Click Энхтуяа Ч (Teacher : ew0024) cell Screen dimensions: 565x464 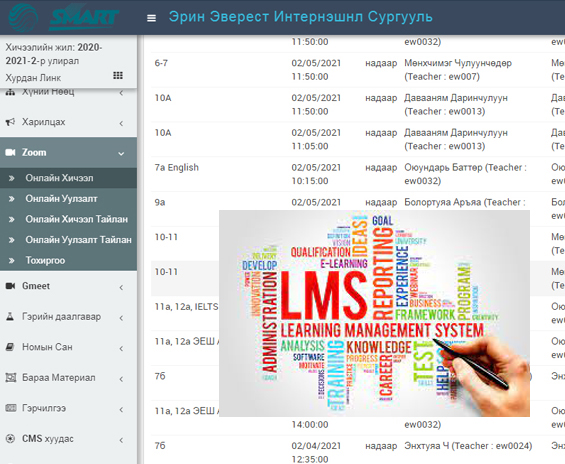click(468, 446)
